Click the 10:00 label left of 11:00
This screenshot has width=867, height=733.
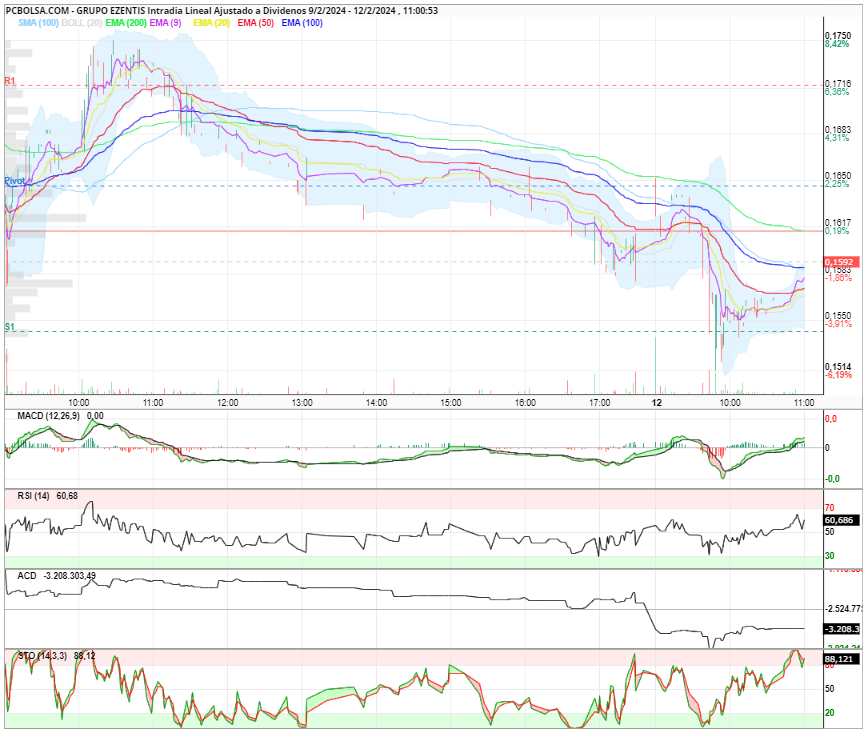coord(79,402)
